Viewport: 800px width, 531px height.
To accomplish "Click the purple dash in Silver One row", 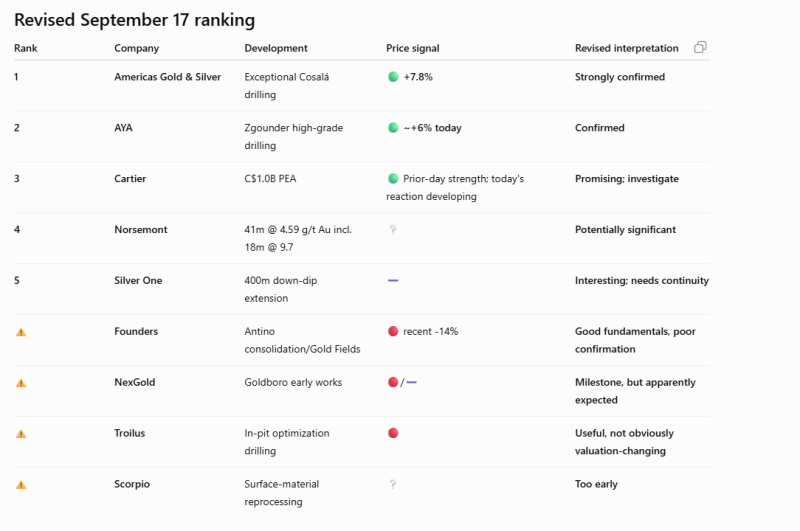I will (393, 281).
